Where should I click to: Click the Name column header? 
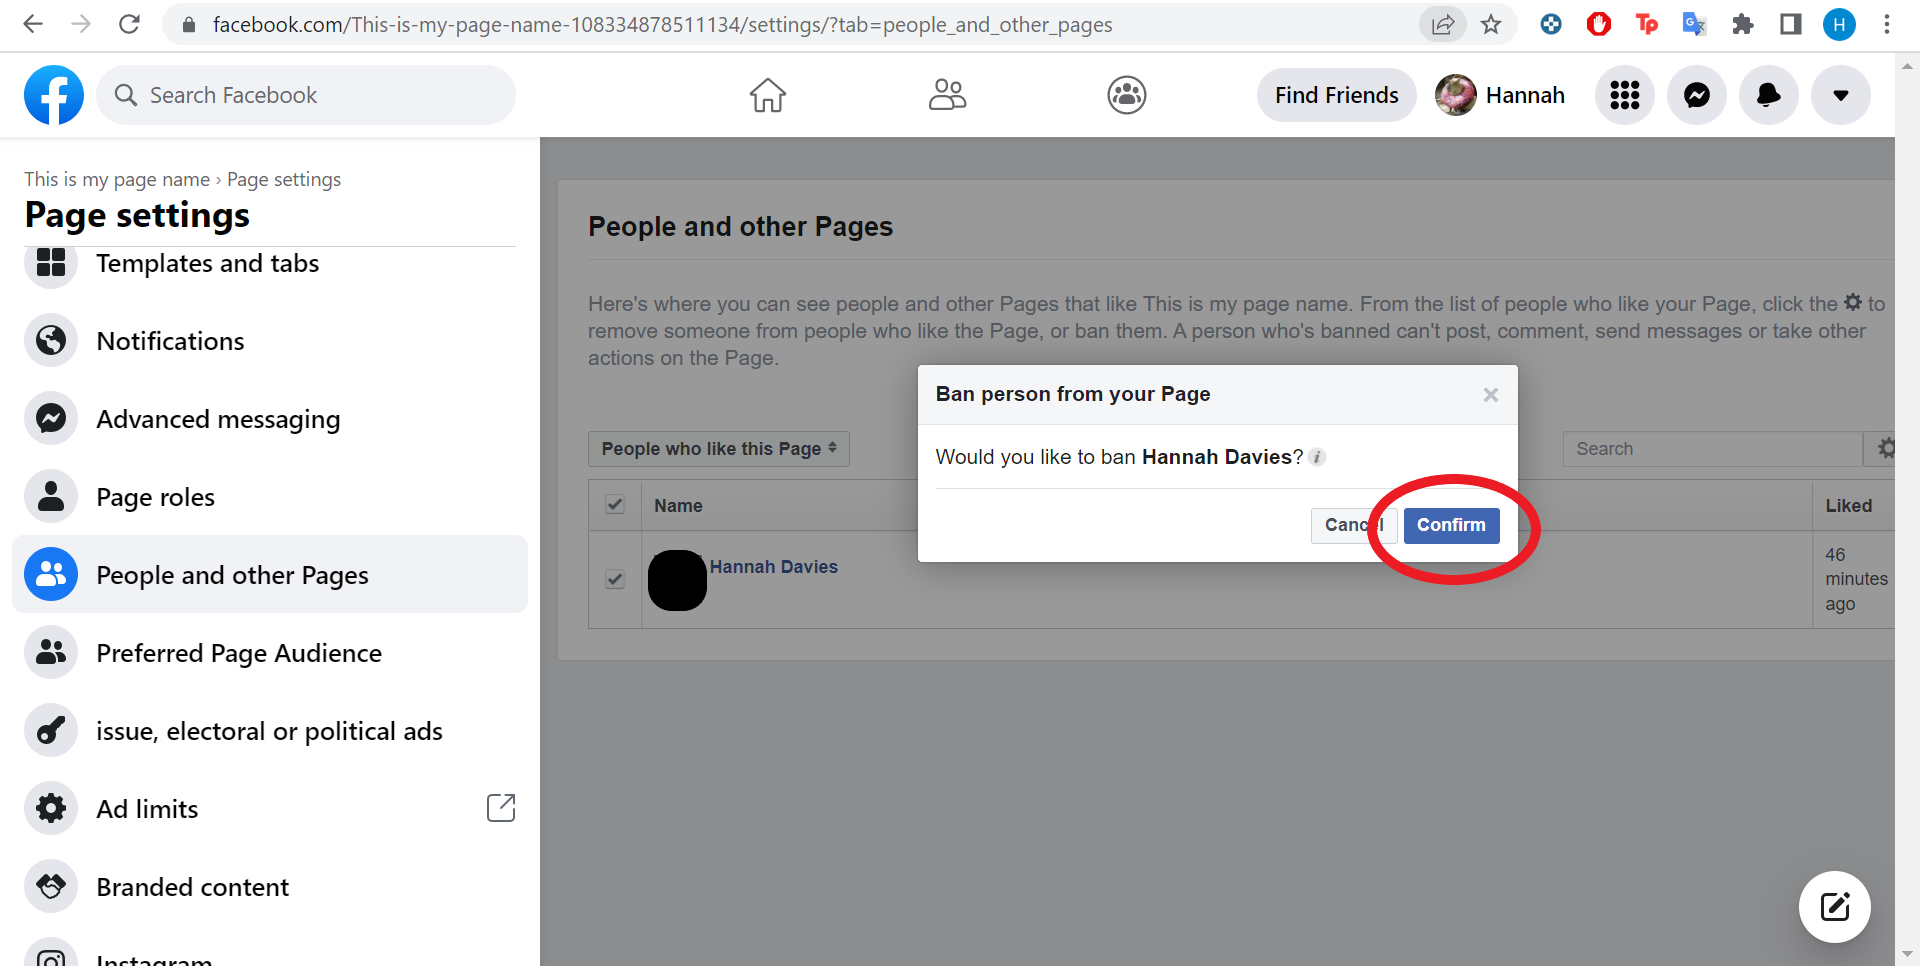point(678,506)
